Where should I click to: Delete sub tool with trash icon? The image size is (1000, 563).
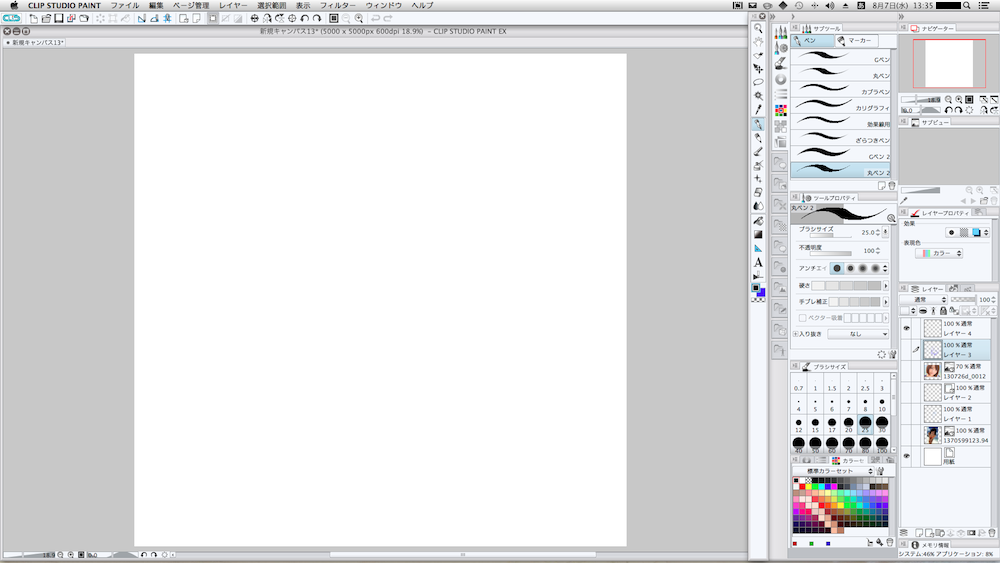coord(892,186)
